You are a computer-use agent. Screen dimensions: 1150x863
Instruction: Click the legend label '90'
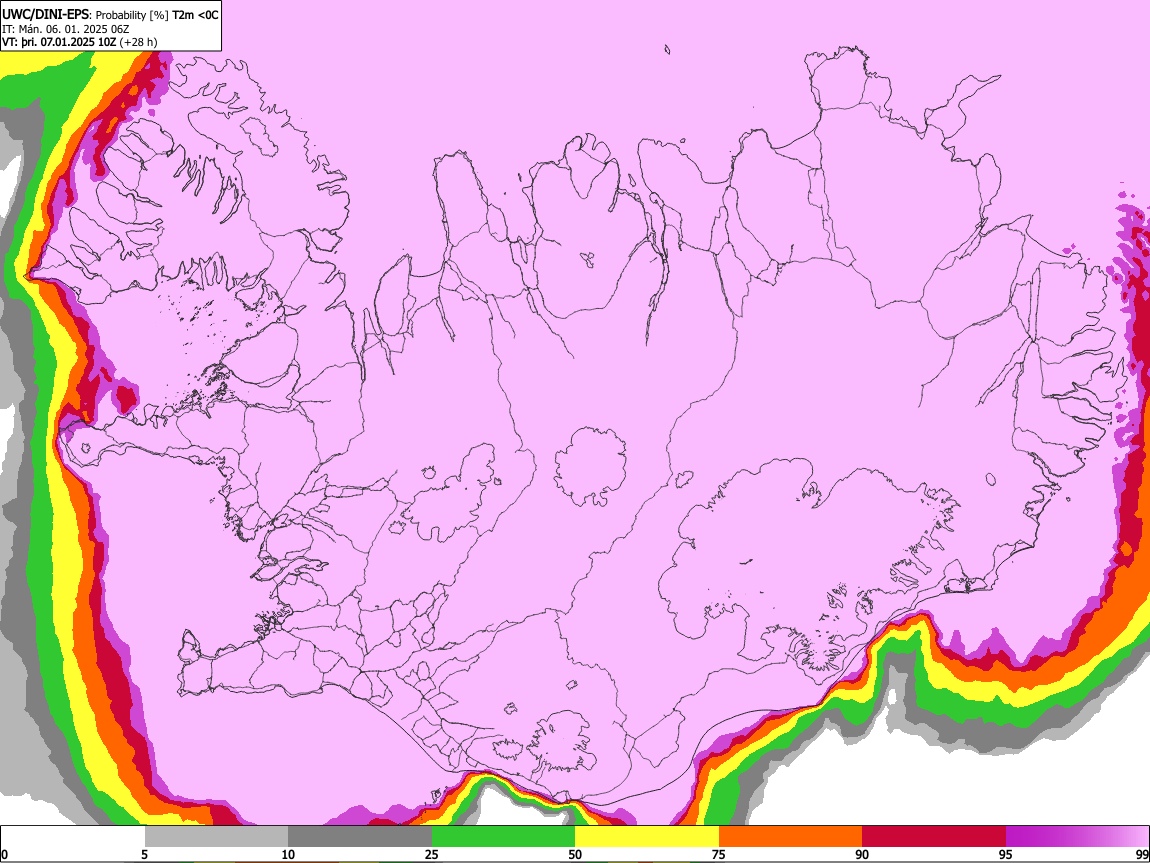[x=862, y=855]
